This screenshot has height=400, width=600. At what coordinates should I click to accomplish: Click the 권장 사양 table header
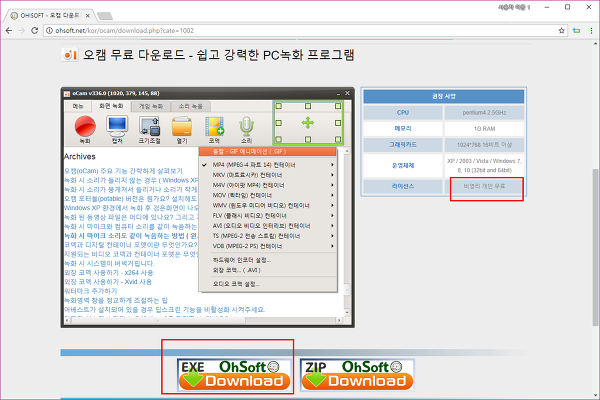444,96
